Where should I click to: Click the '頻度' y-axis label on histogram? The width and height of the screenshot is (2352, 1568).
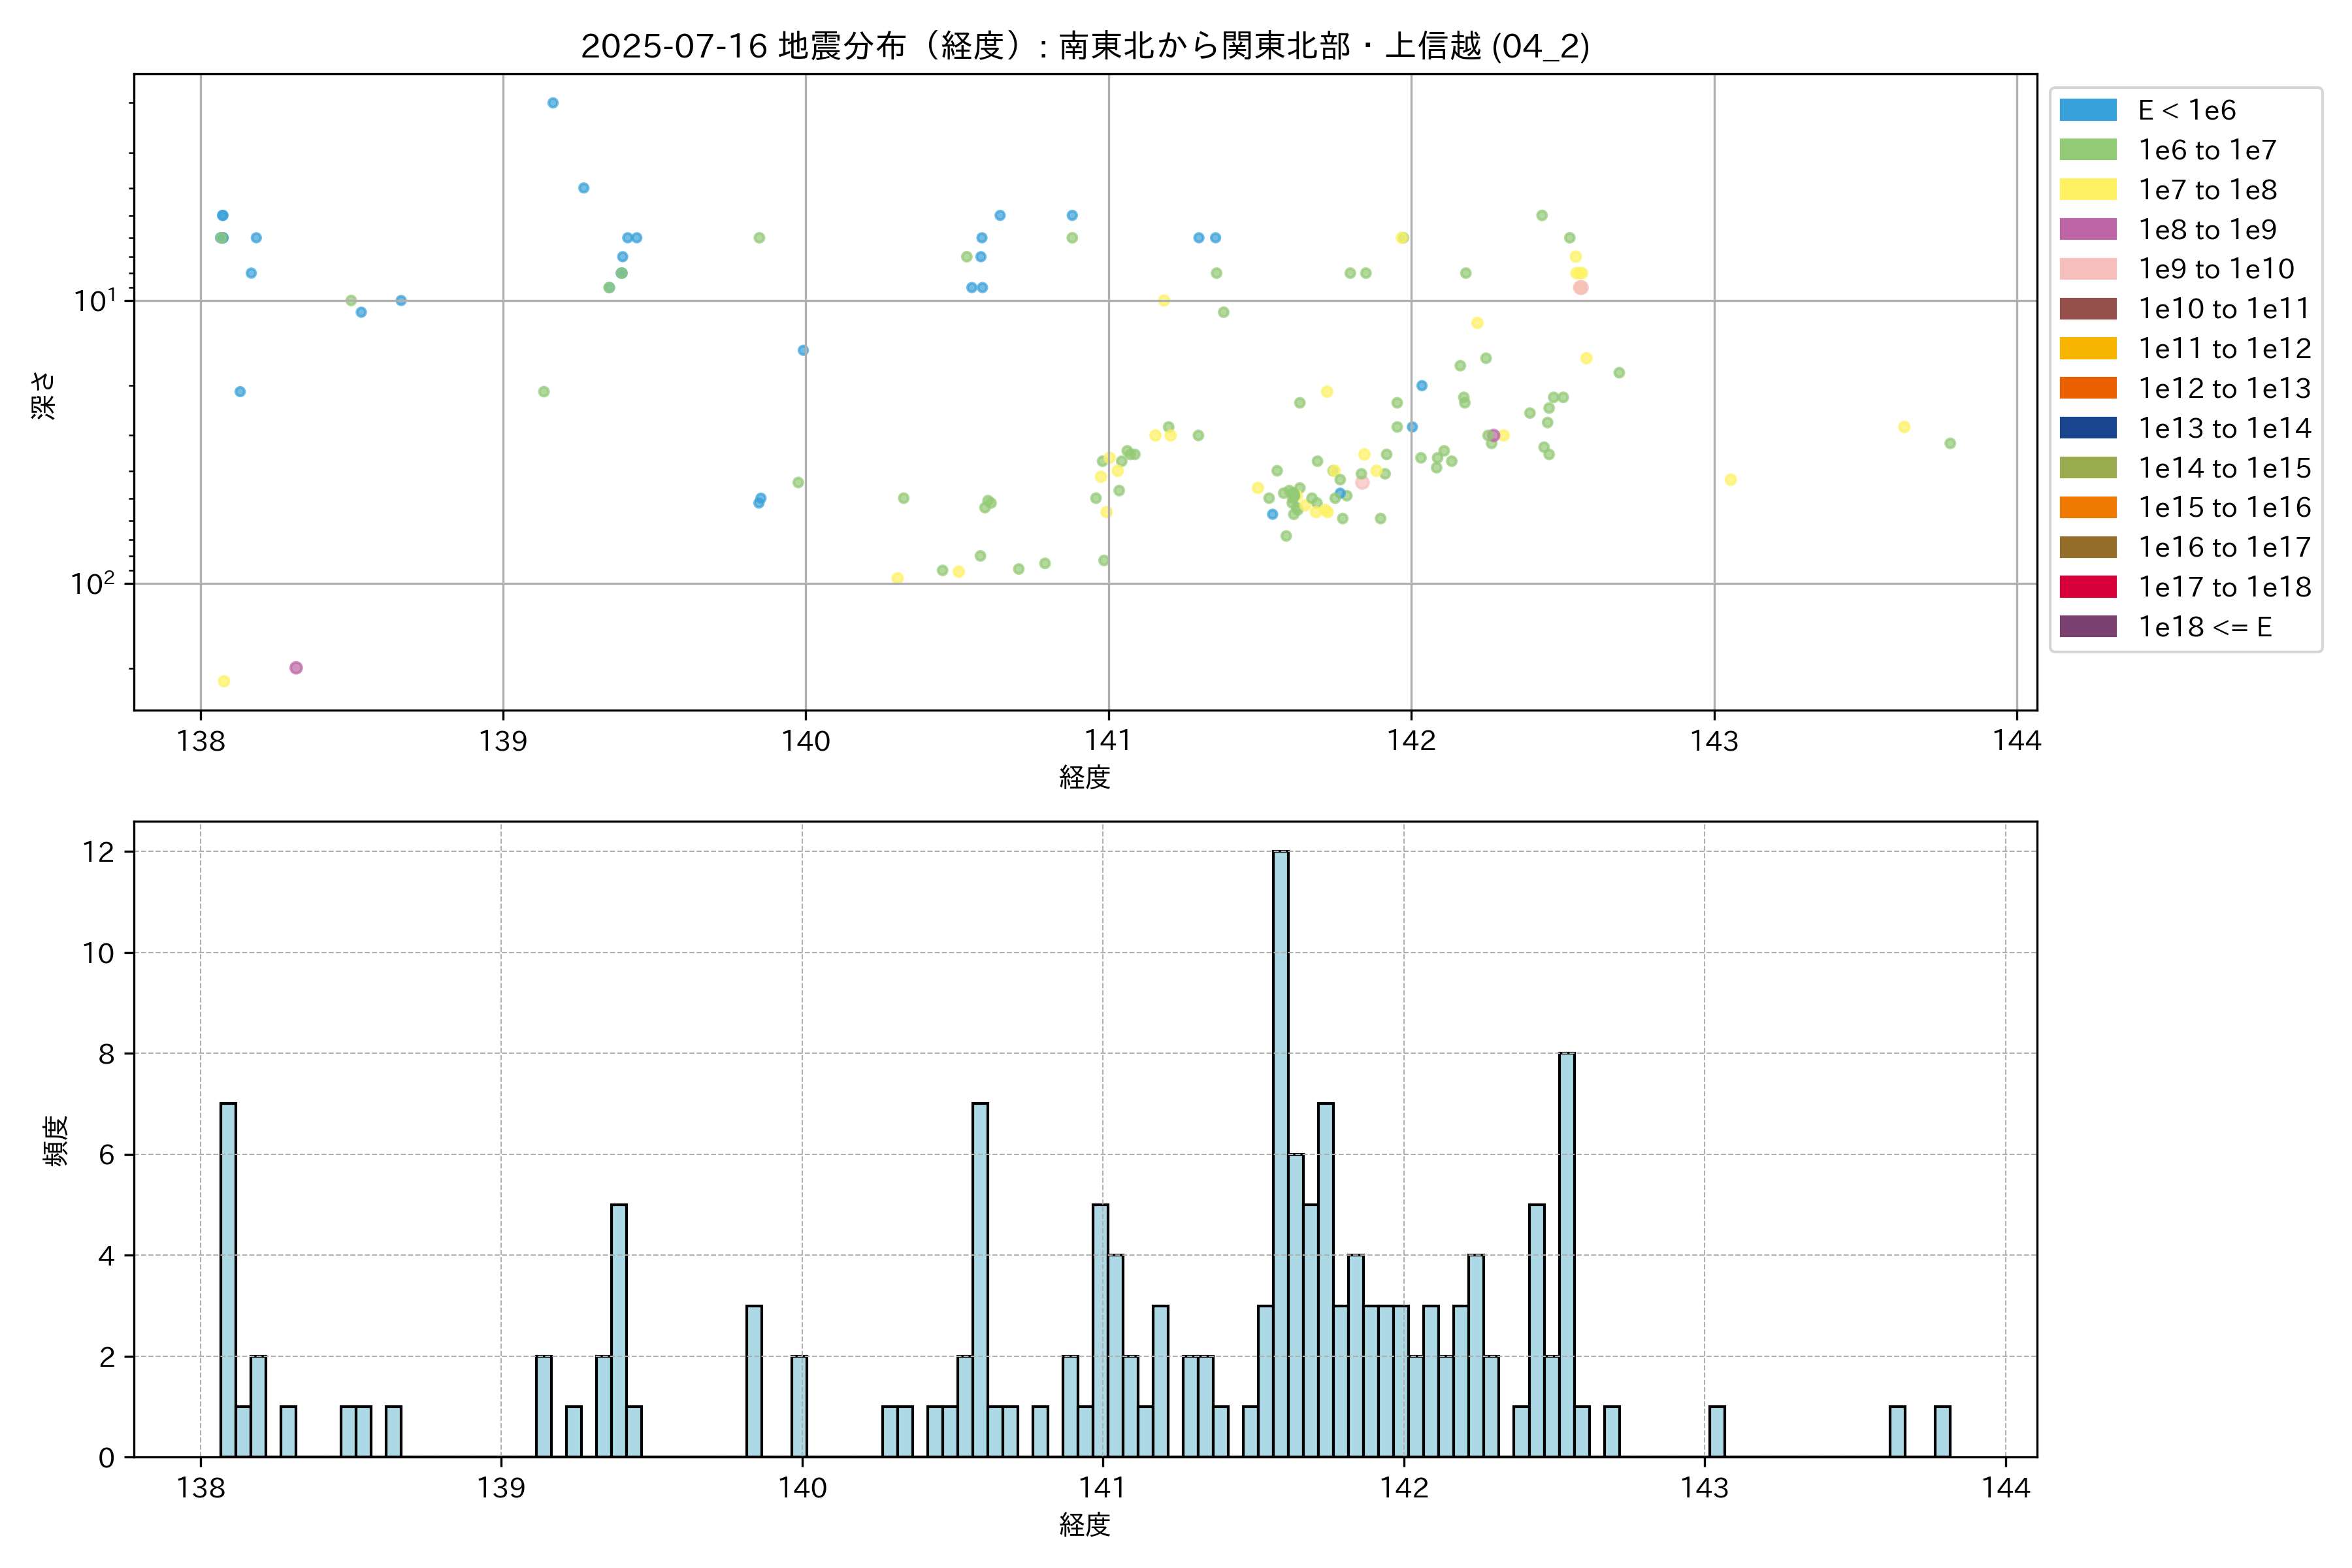(x=56, y=1141)
